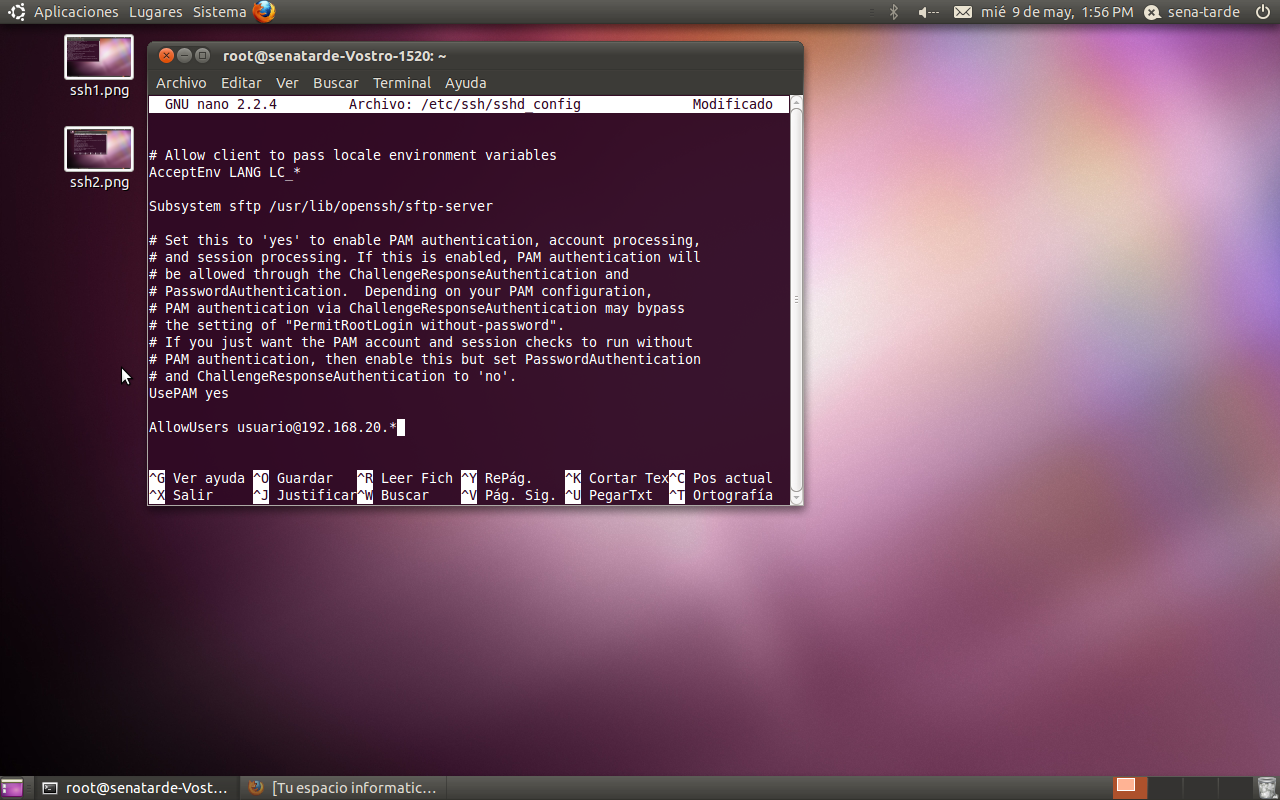Open the sena-tarde user menu
This screenshot has height=800, width=1280.
point(1192,12)
